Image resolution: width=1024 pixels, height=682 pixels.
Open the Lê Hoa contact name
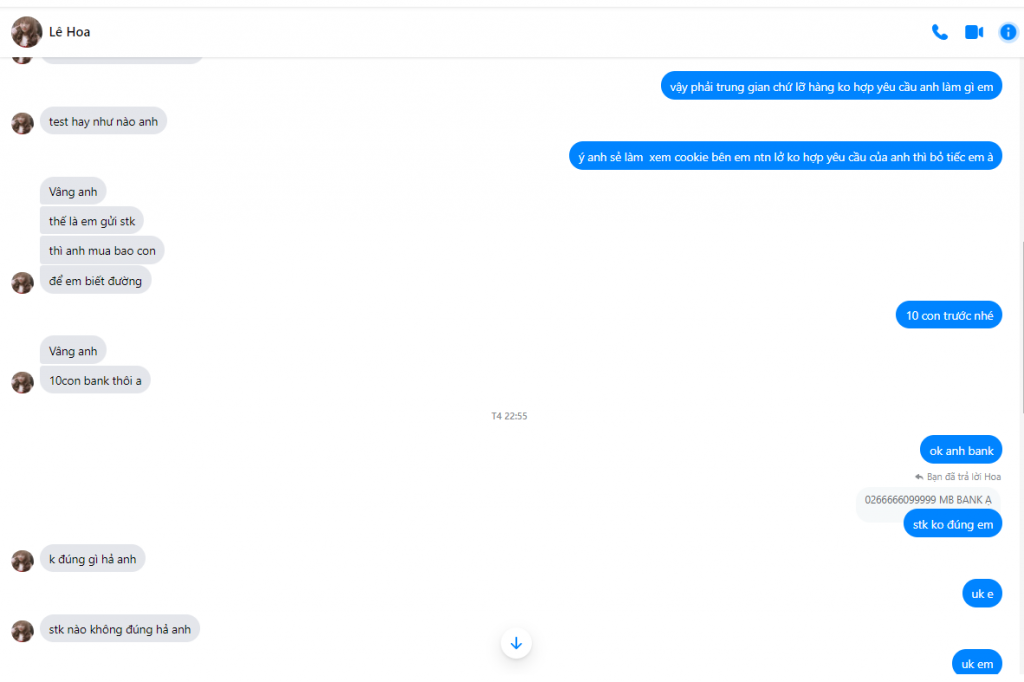(x=69, y=32)
